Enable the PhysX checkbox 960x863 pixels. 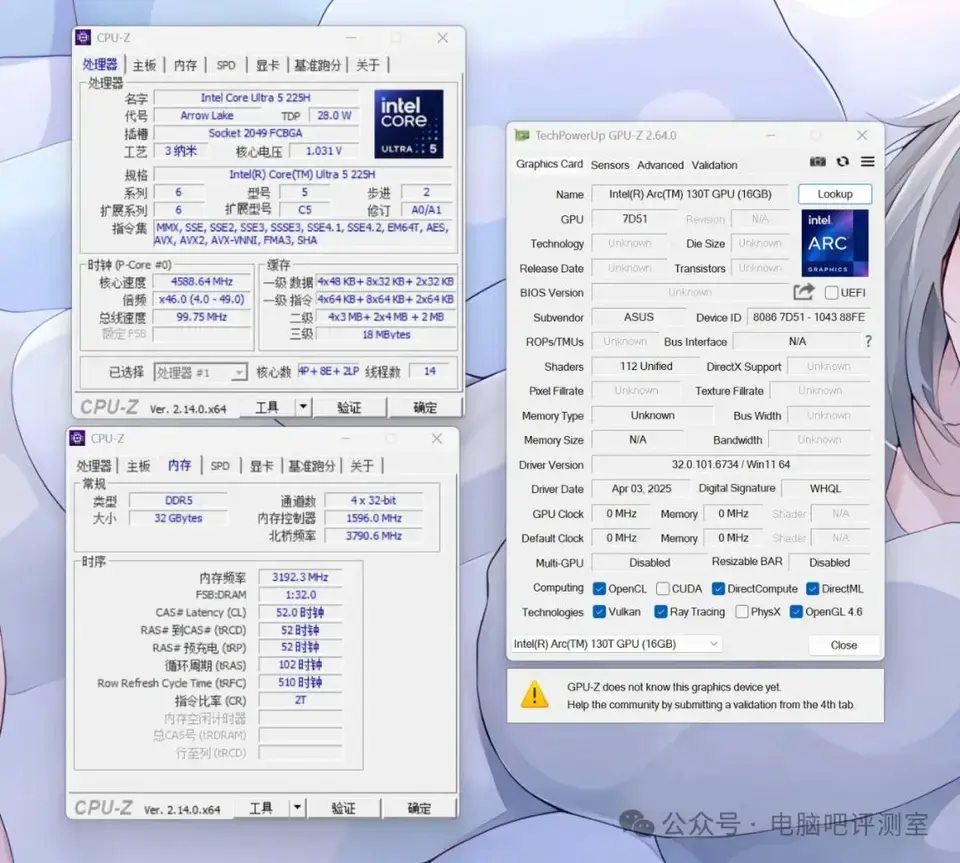click(741, 612)
